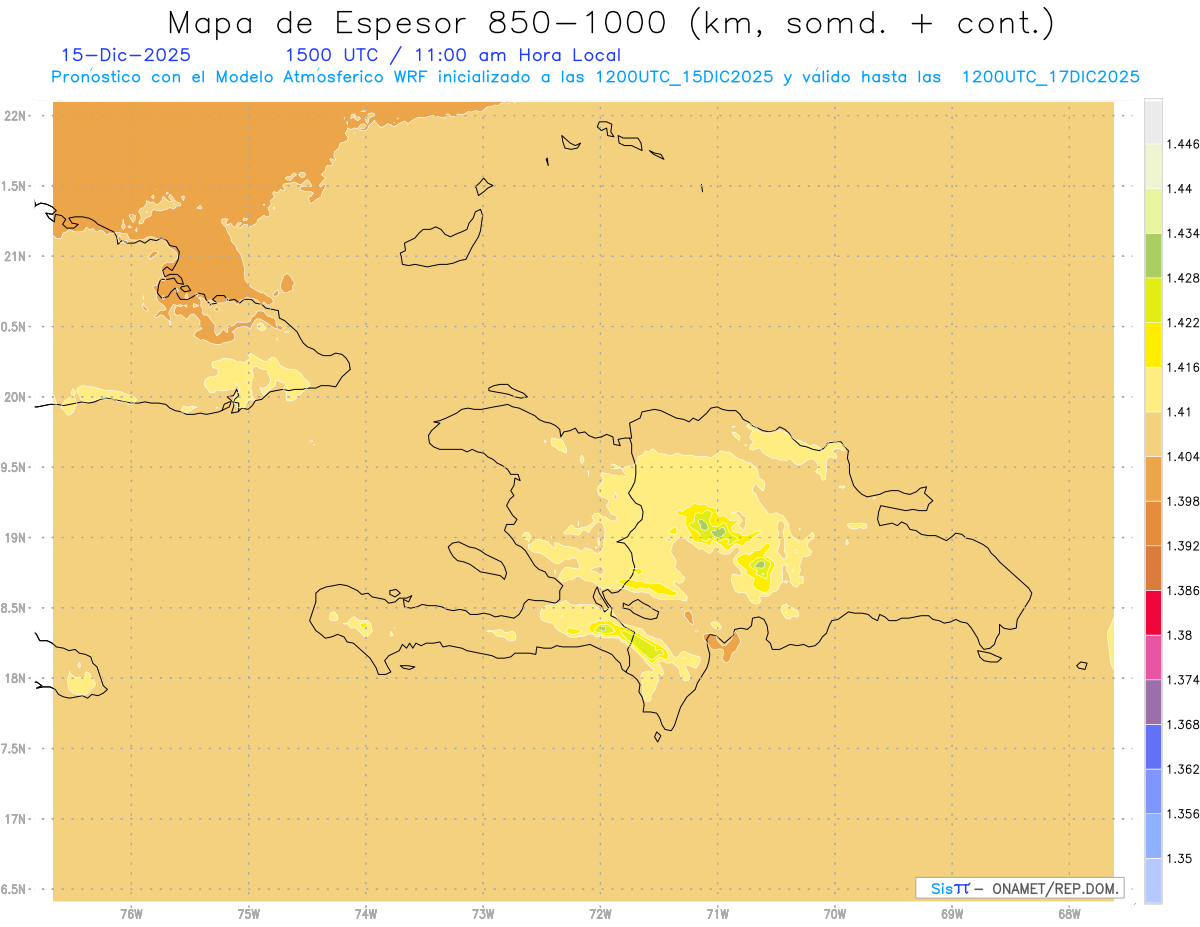1200x927 pixels.
Task: Pick the orange colorbar segment between 1.398 and 1.404
Action: click(1153, 478)
